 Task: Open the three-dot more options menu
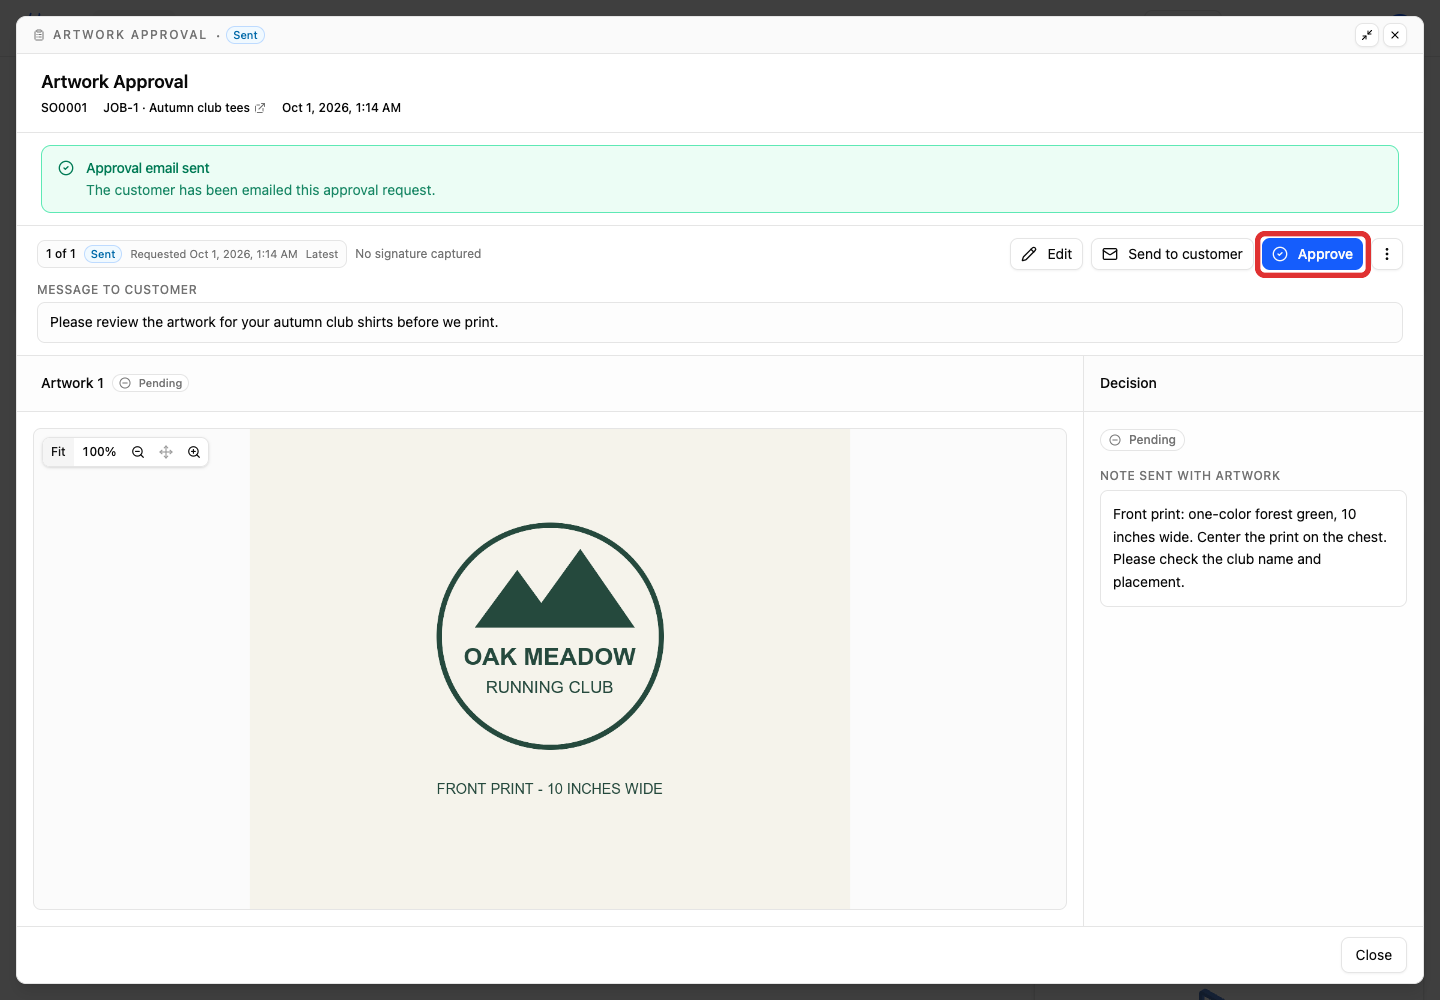click(1387, 254)
